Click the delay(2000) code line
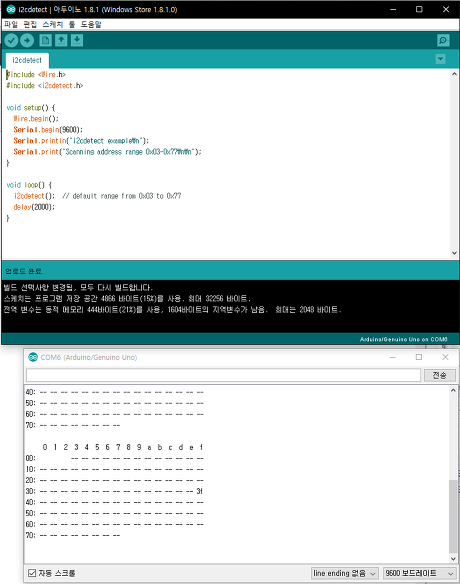 click(34, 207)
